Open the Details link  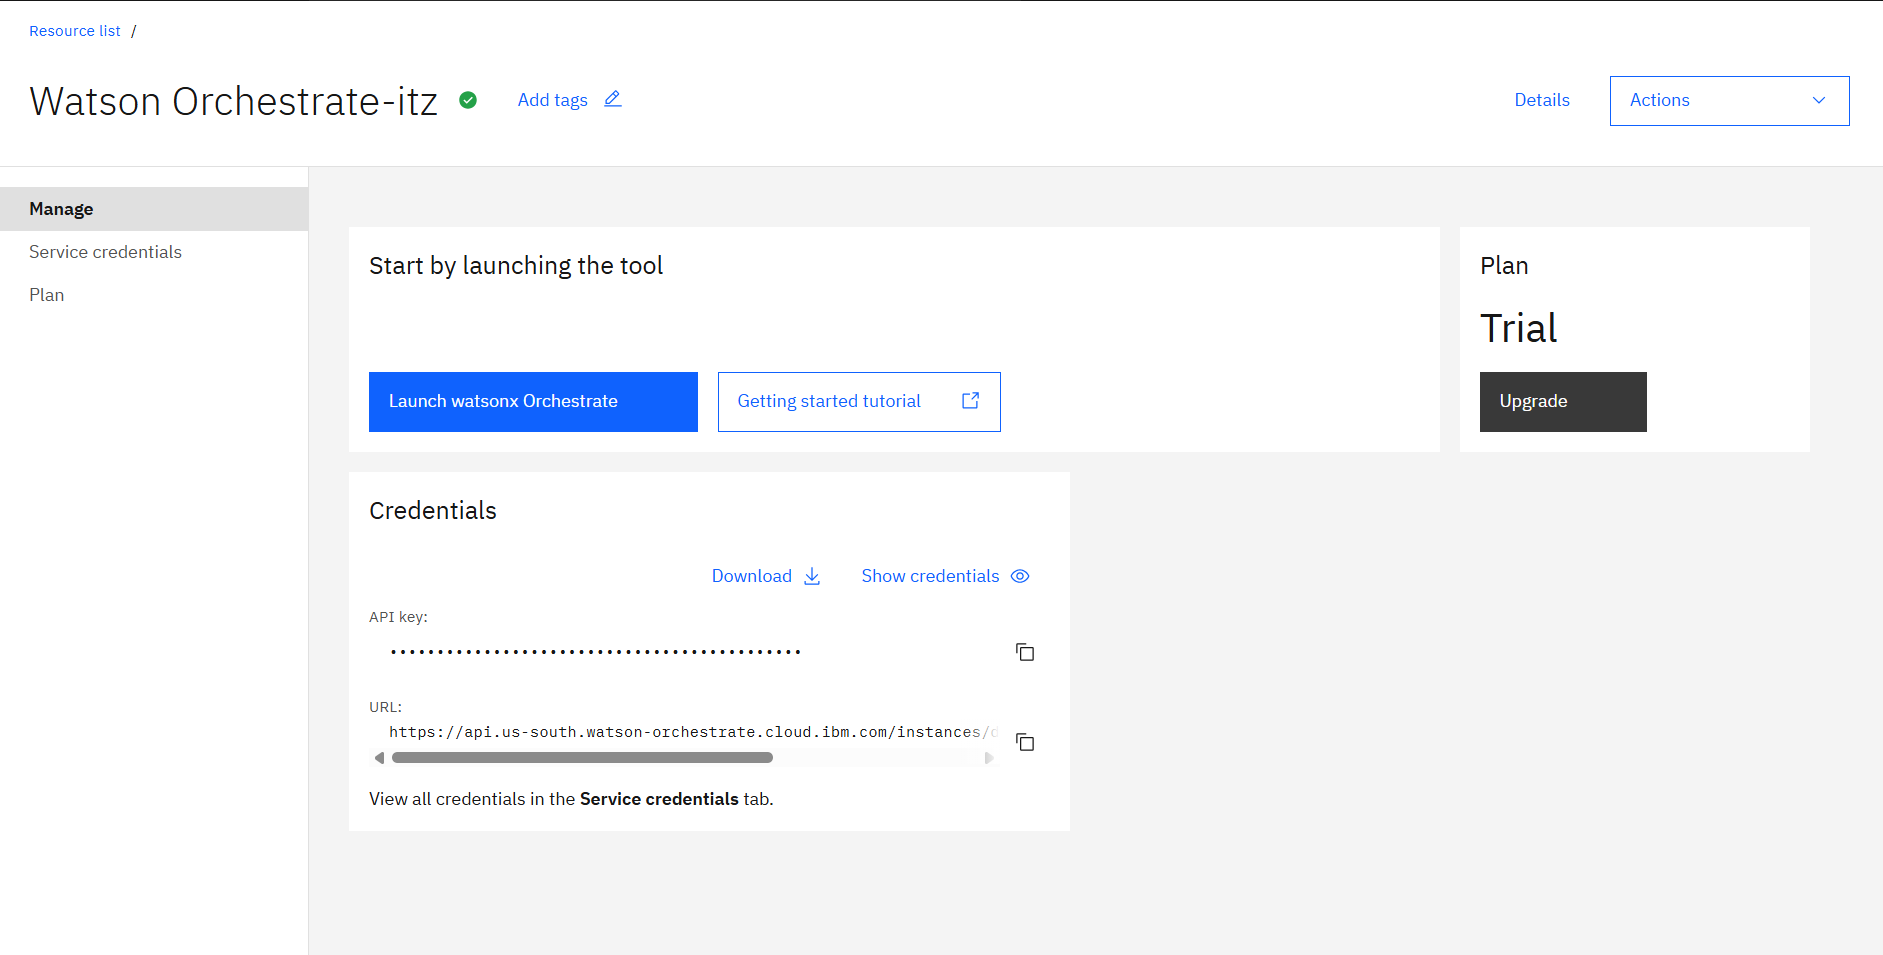(1541, 100)
